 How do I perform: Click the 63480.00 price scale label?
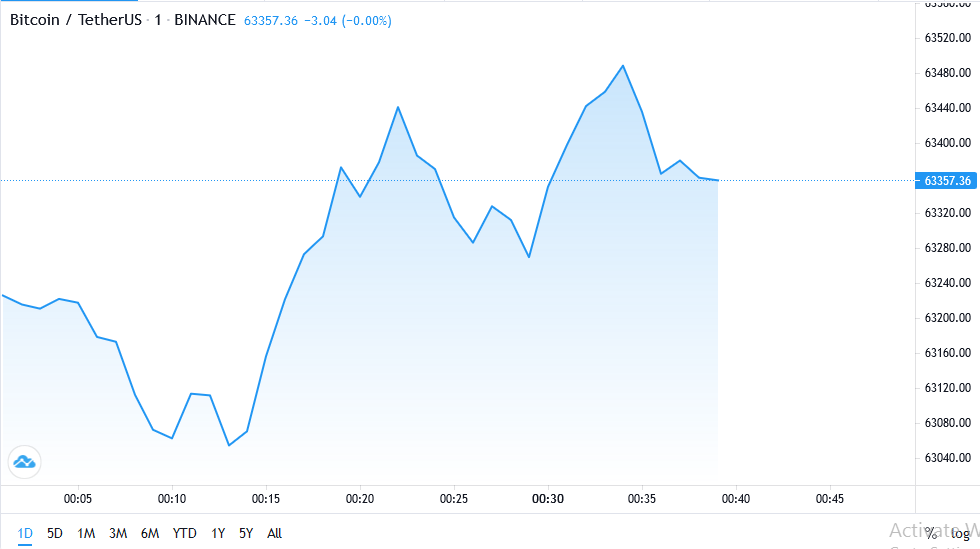(948, 73)
